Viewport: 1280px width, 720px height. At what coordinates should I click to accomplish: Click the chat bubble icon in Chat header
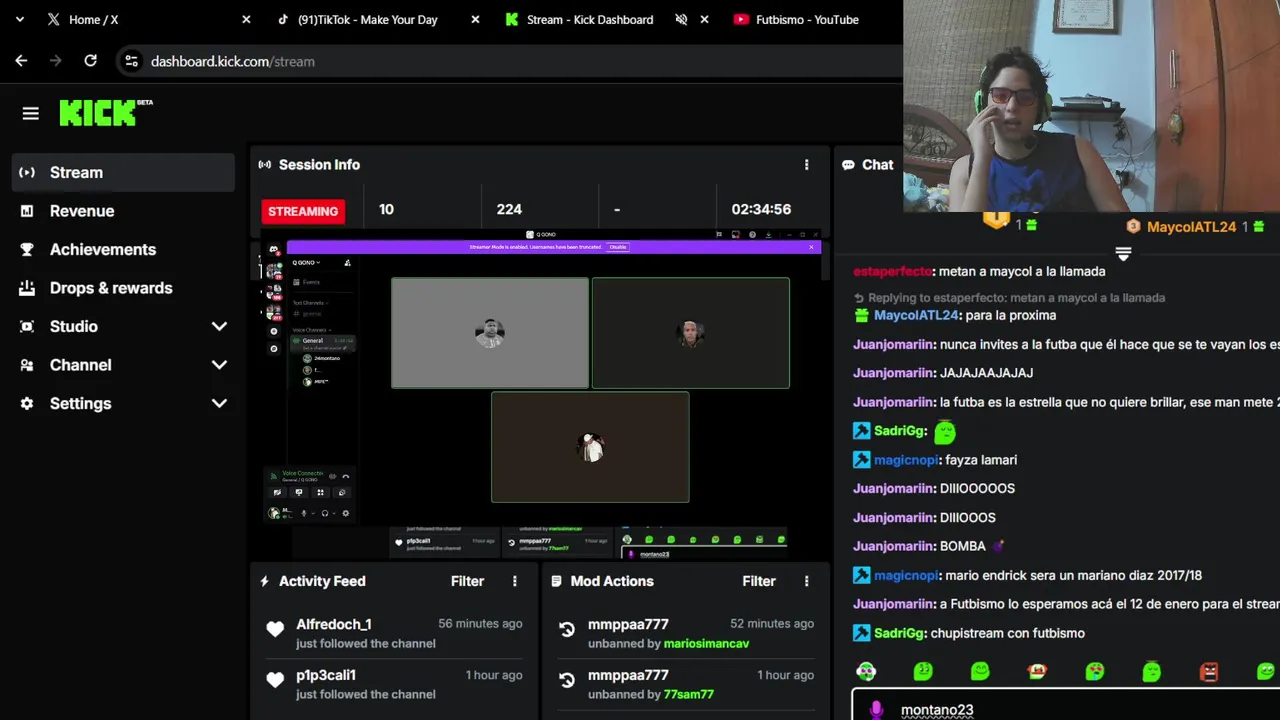tap(848, 165)
